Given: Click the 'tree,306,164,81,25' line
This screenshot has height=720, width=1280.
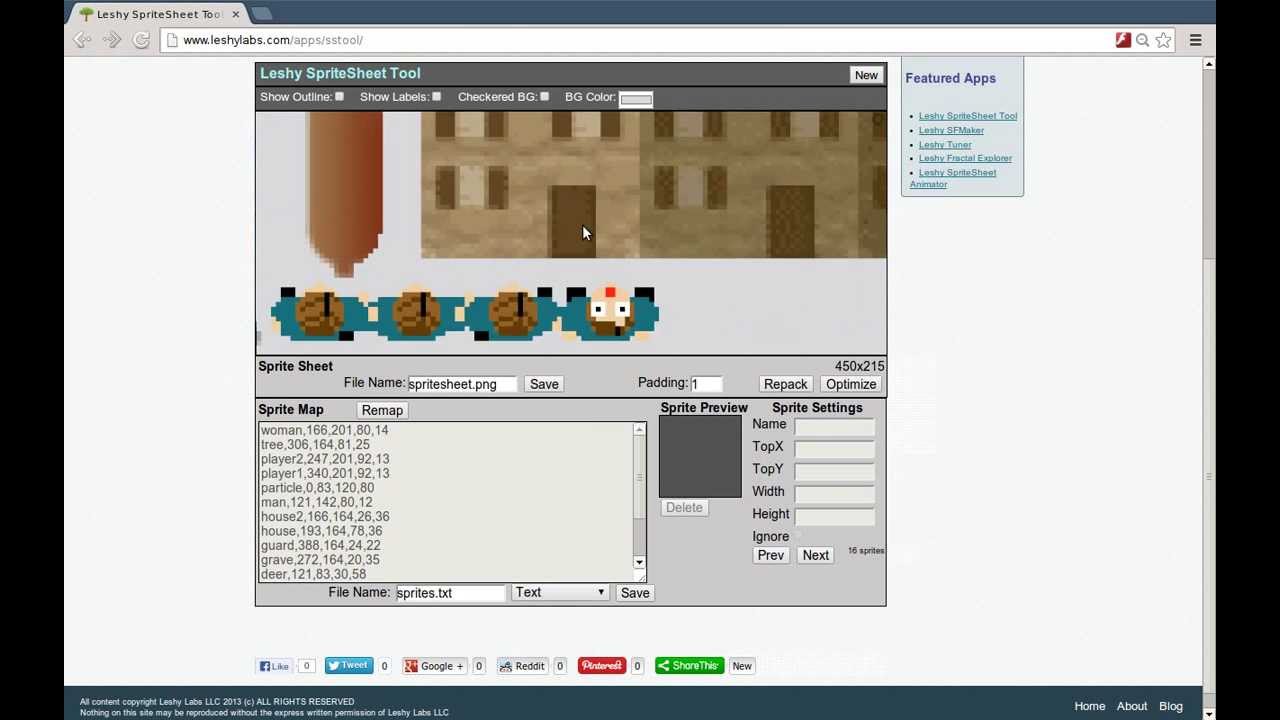Looking at the screenshot, I should [x=315, y=445].
